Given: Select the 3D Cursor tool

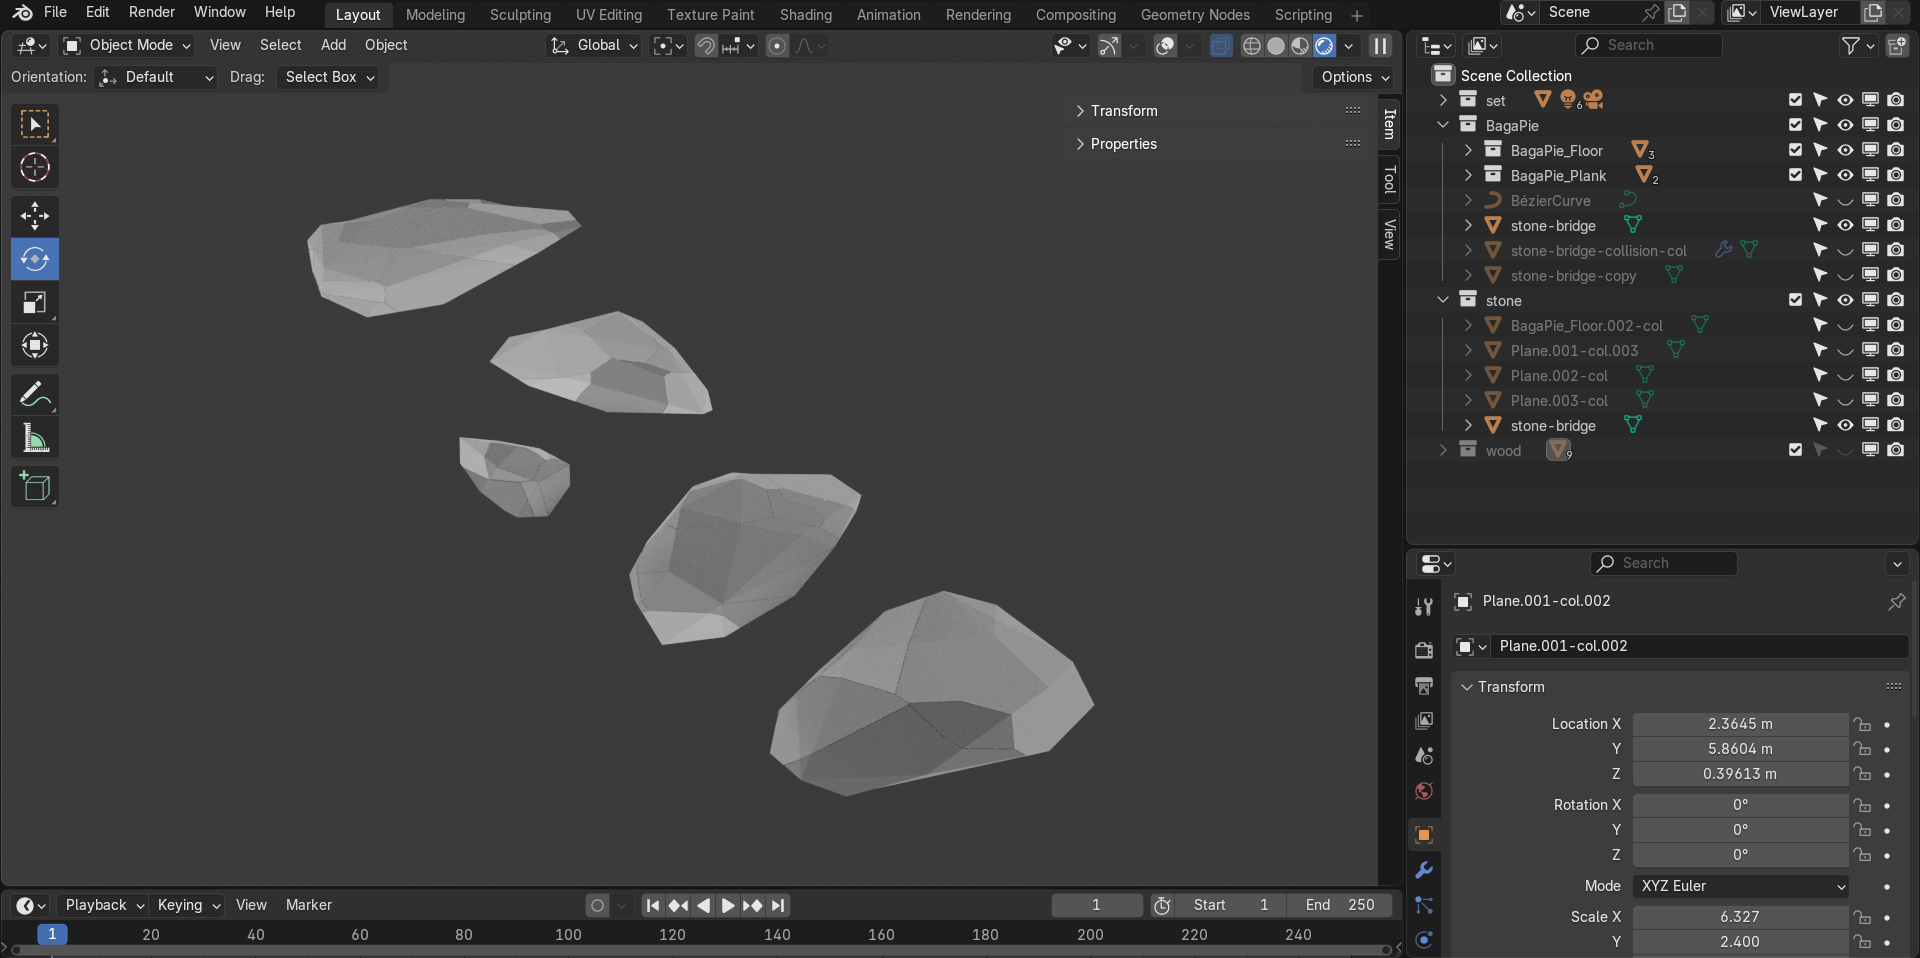Looking at the screenshot, I should pos(35,168).
